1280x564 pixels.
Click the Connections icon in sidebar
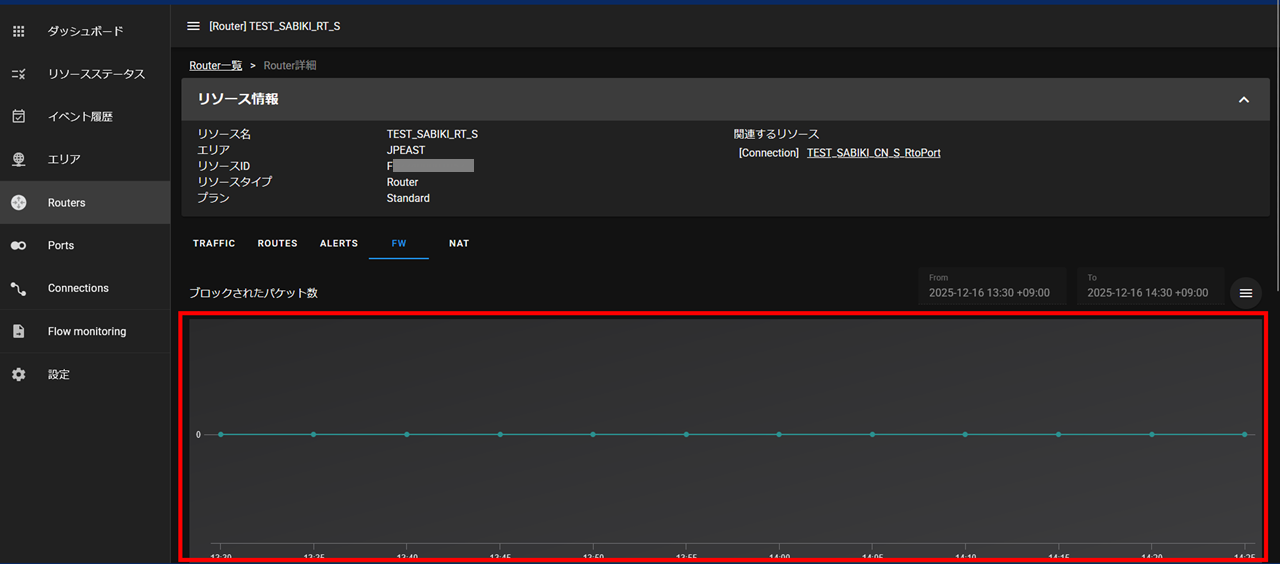18,289
